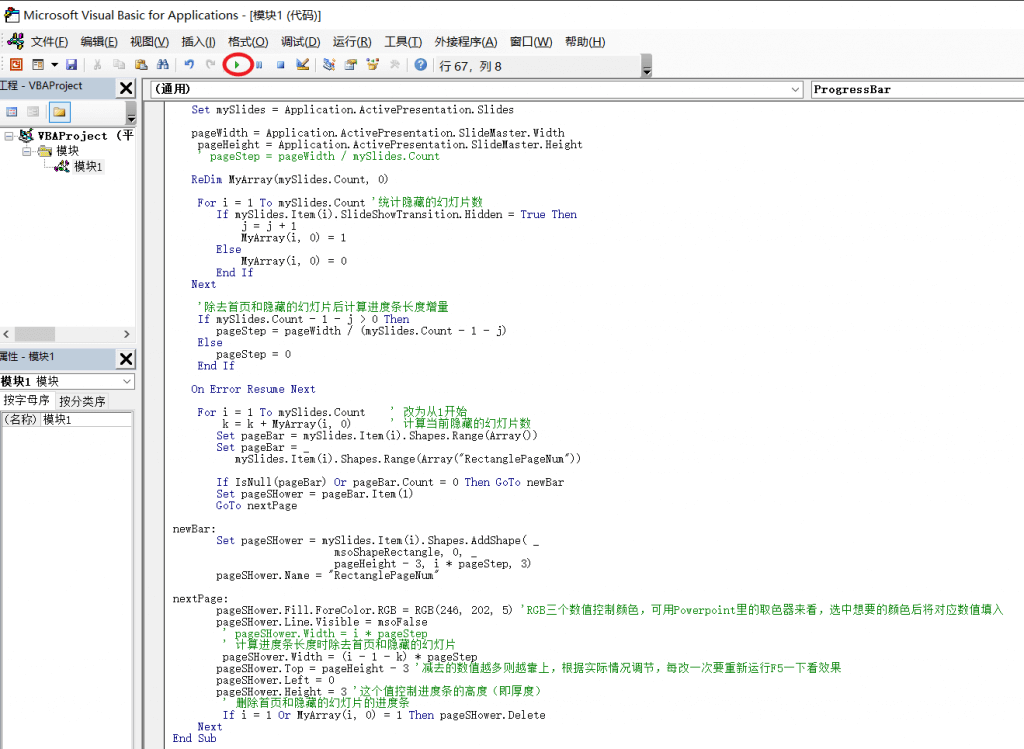This screenshot has height=749, width=1024.
Task: Click the Reset stop-square icon
Action: (x=280, y=65)
